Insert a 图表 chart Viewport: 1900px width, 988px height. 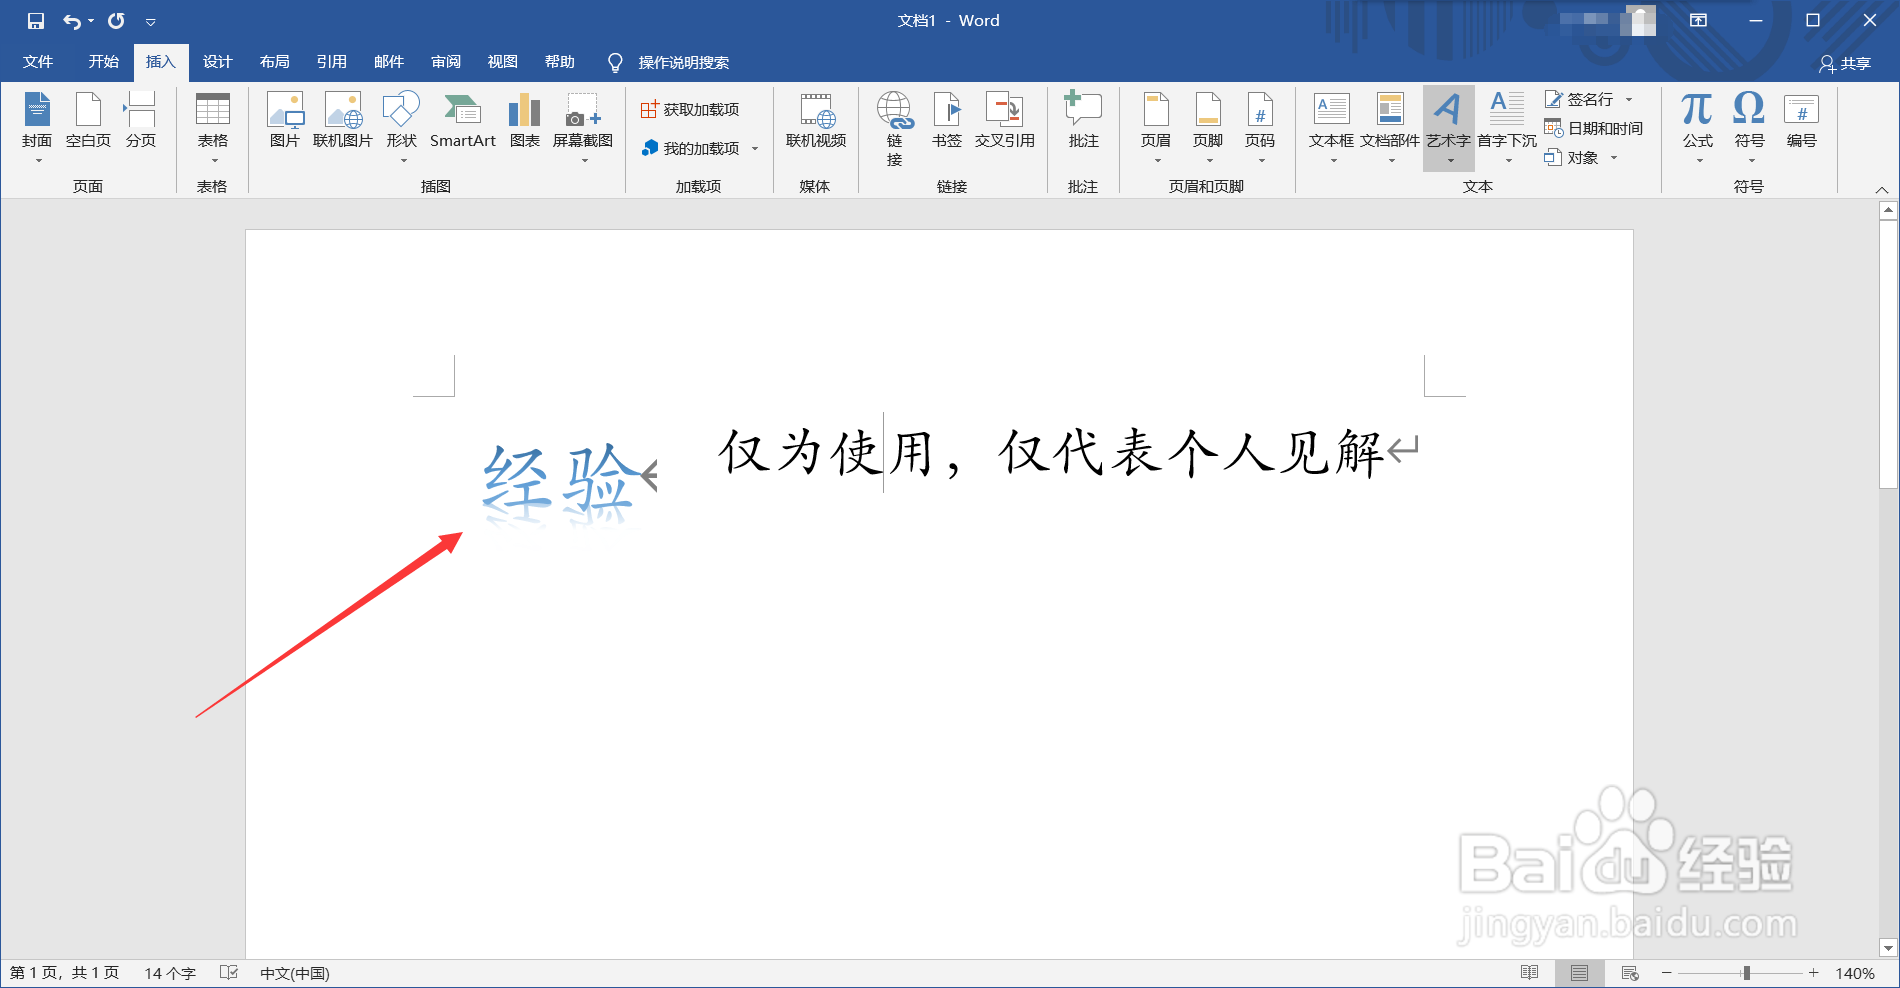click(525, 121)
